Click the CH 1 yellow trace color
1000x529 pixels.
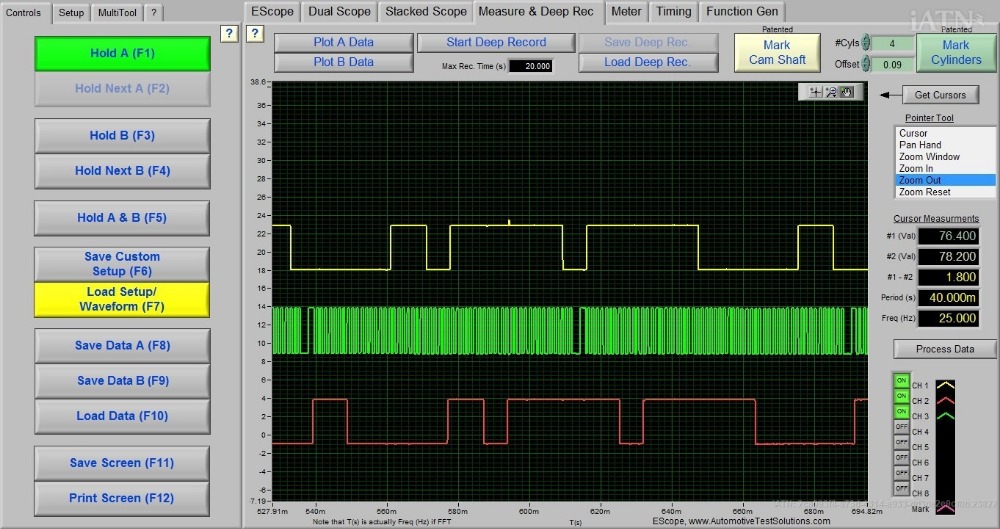[x=945, y=385]
